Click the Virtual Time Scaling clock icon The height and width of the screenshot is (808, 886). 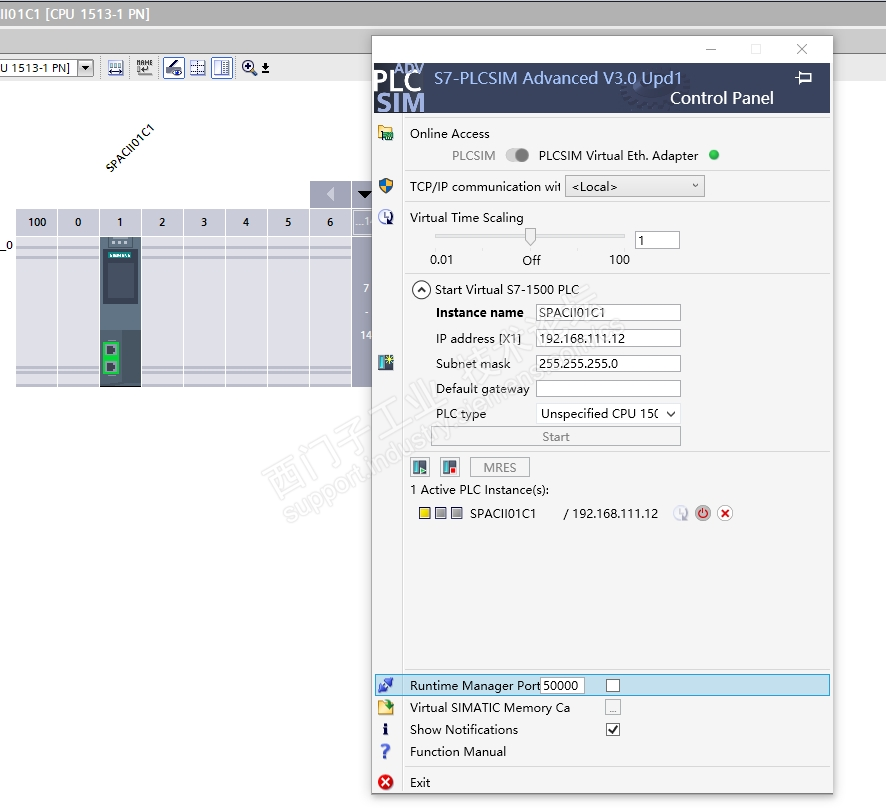(x=386, y=217)
